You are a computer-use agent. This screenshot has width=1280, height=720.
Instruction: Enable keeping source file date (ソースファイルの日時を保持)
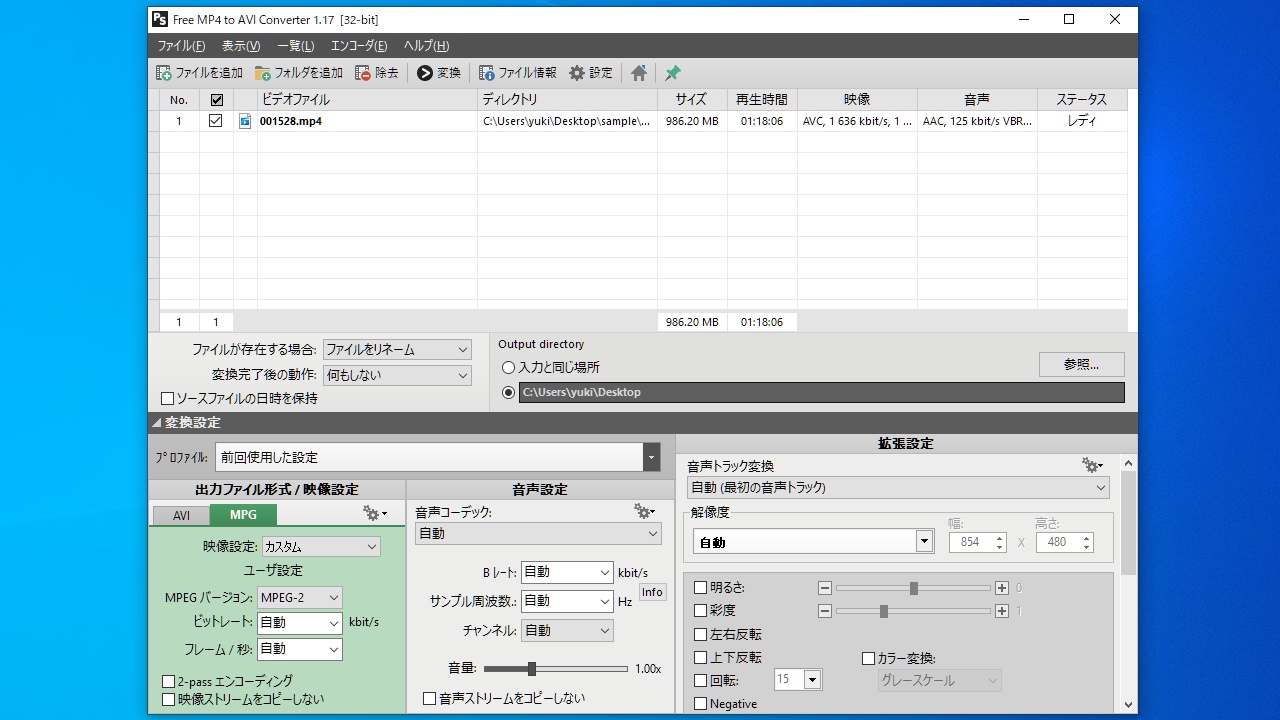tap(168, 398)
